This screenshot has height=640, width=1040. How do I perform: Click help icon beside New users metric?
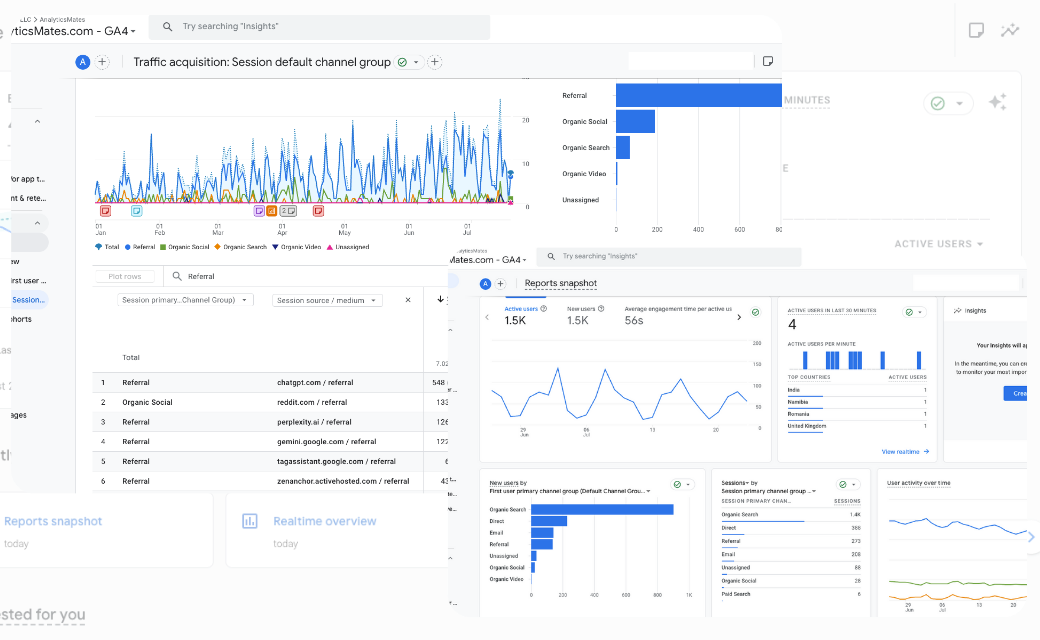(x=601, y=308)
